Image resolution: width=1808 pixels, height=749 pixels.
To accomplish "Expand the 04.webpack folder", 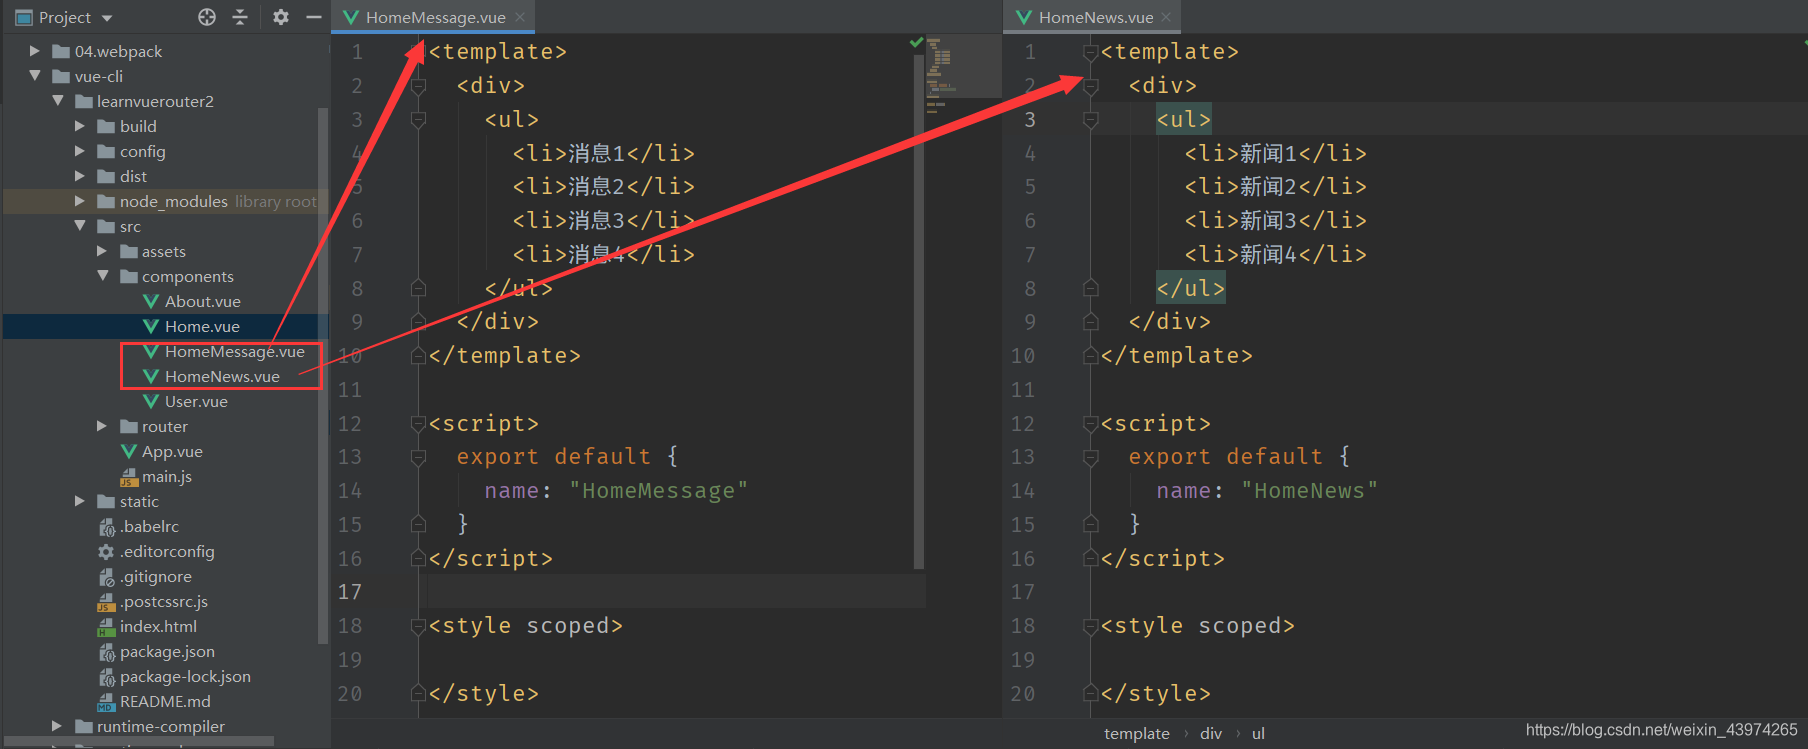I will [x=35, y=51].
